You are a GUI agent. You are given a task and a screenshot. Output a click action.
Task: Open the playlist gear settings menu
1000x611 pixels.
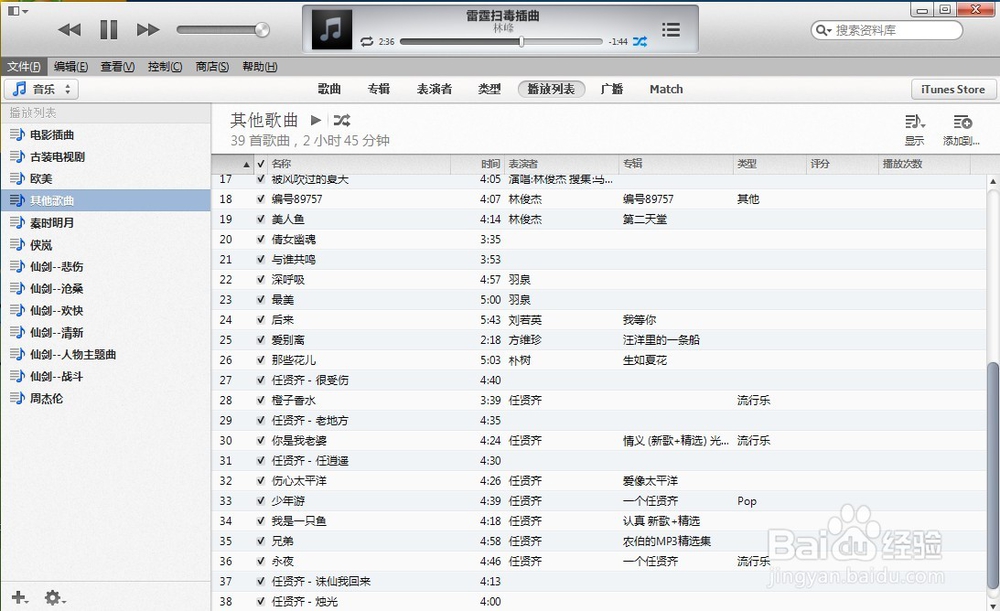click(55, 598)
